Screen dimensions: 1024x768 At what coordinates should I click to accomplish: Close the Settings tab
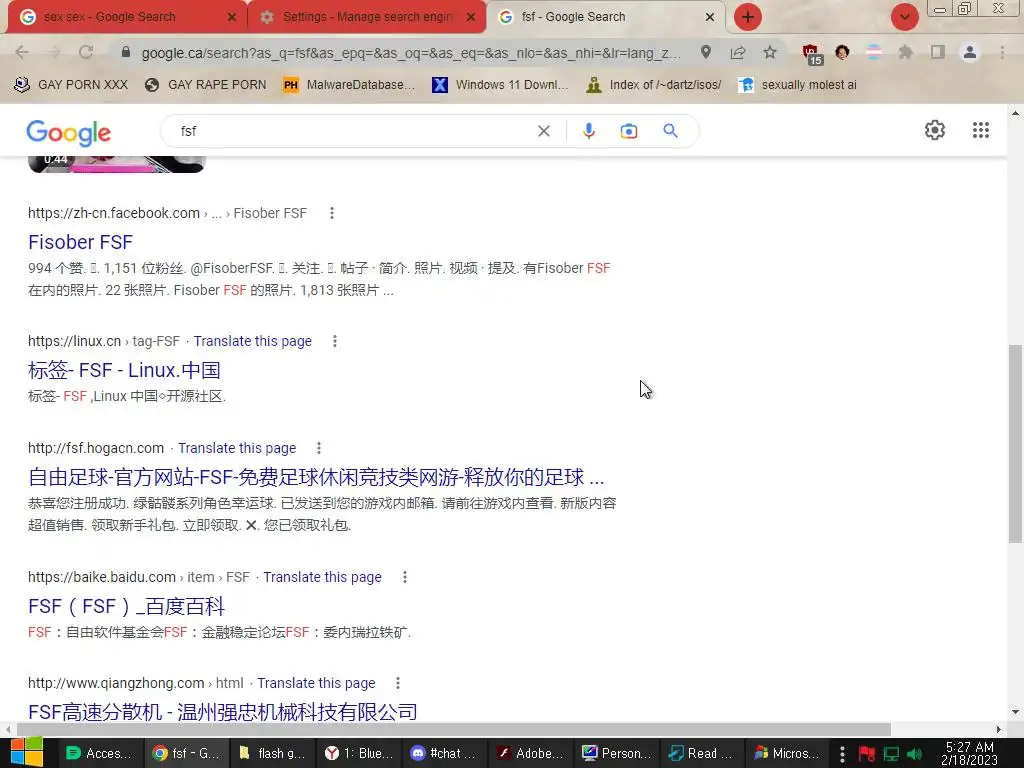[470, 17]
